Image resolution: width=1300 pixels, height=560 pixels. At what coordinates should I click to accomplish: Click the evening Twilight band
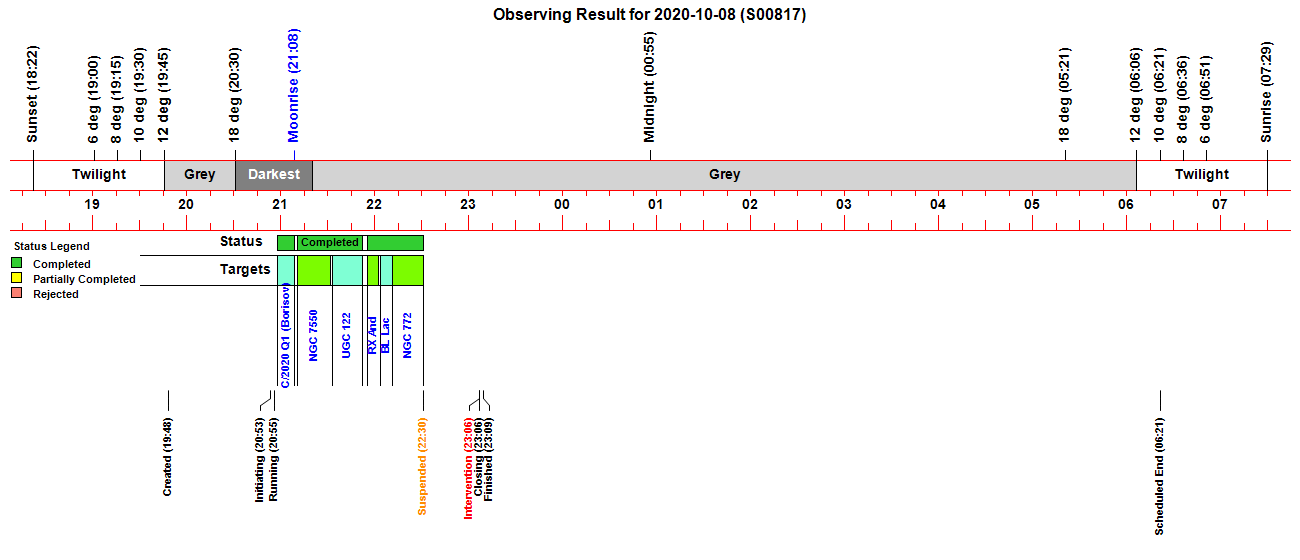click(x=99, y=175)
